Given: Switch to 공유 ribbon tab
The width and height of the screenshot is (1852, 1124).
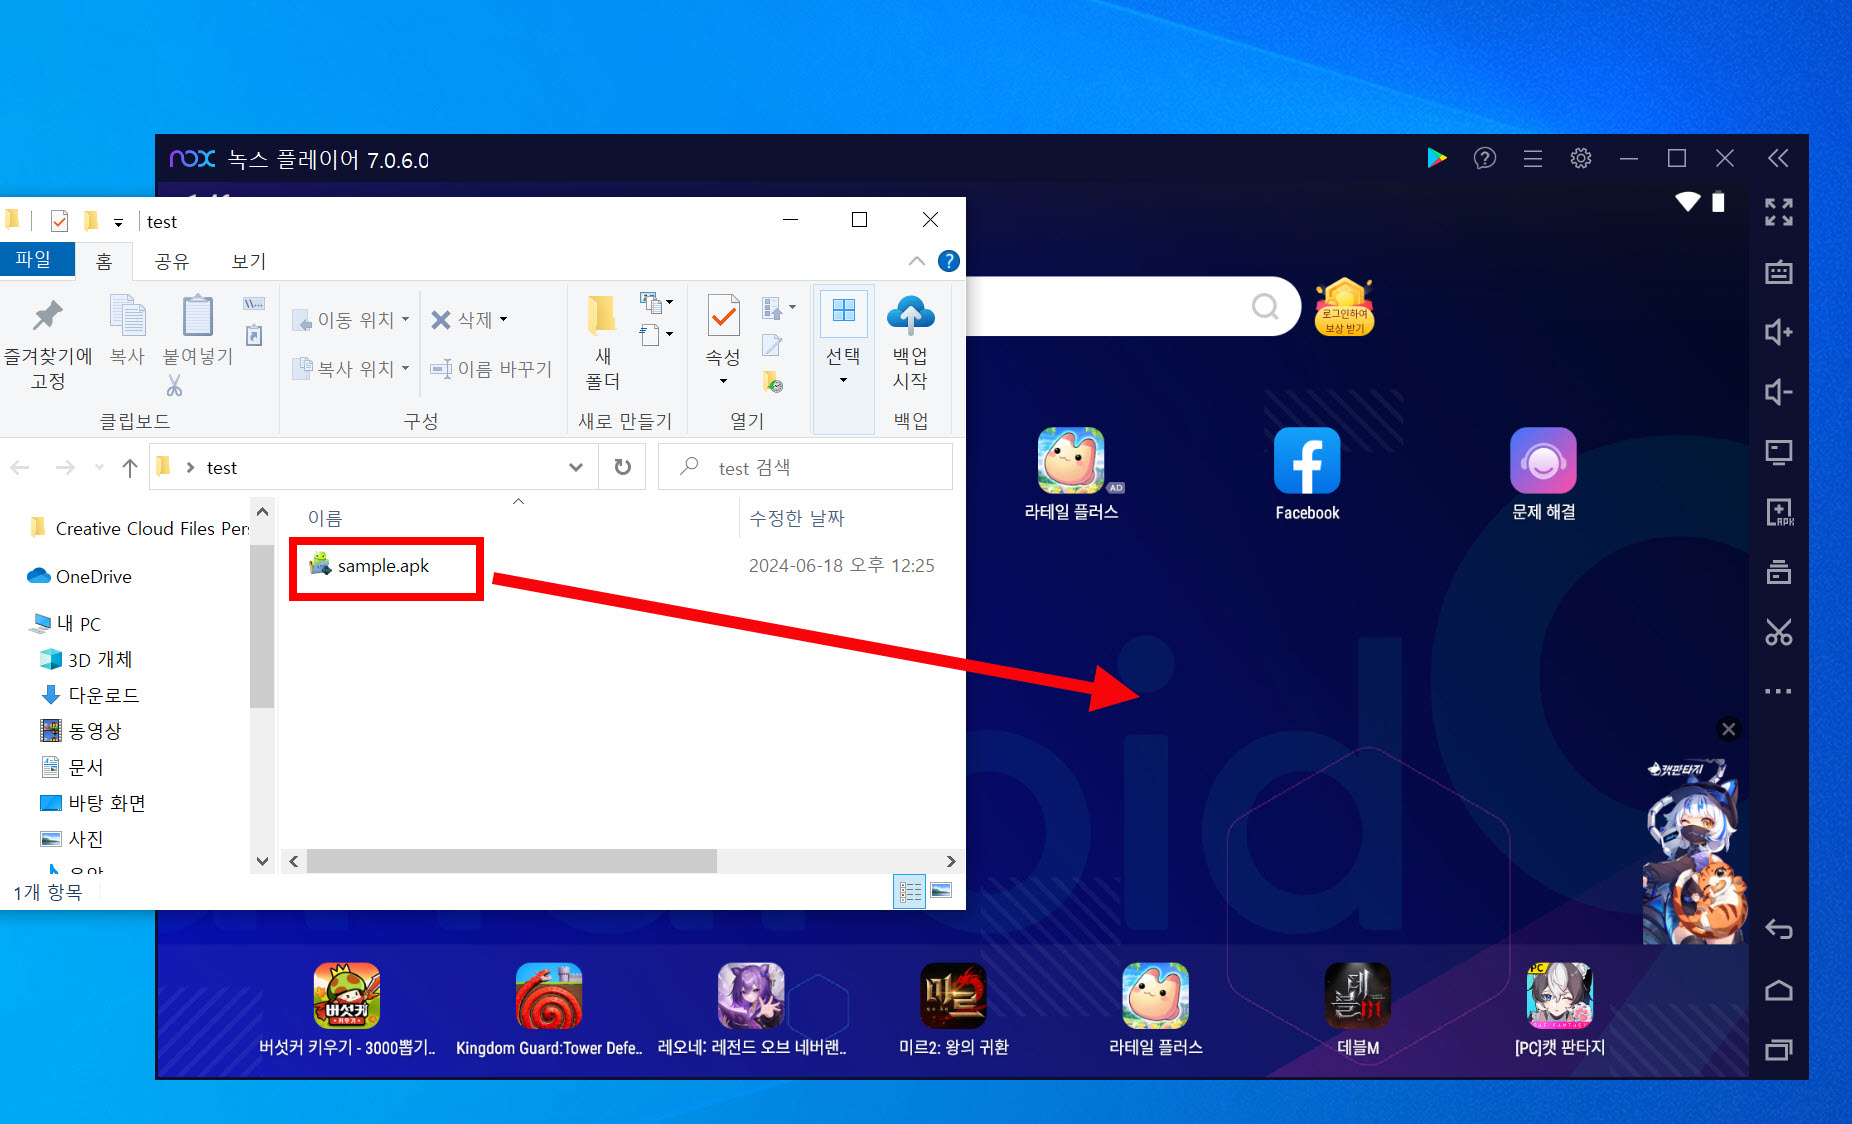Looking at the screenshot, I should (x=171, y=261).
